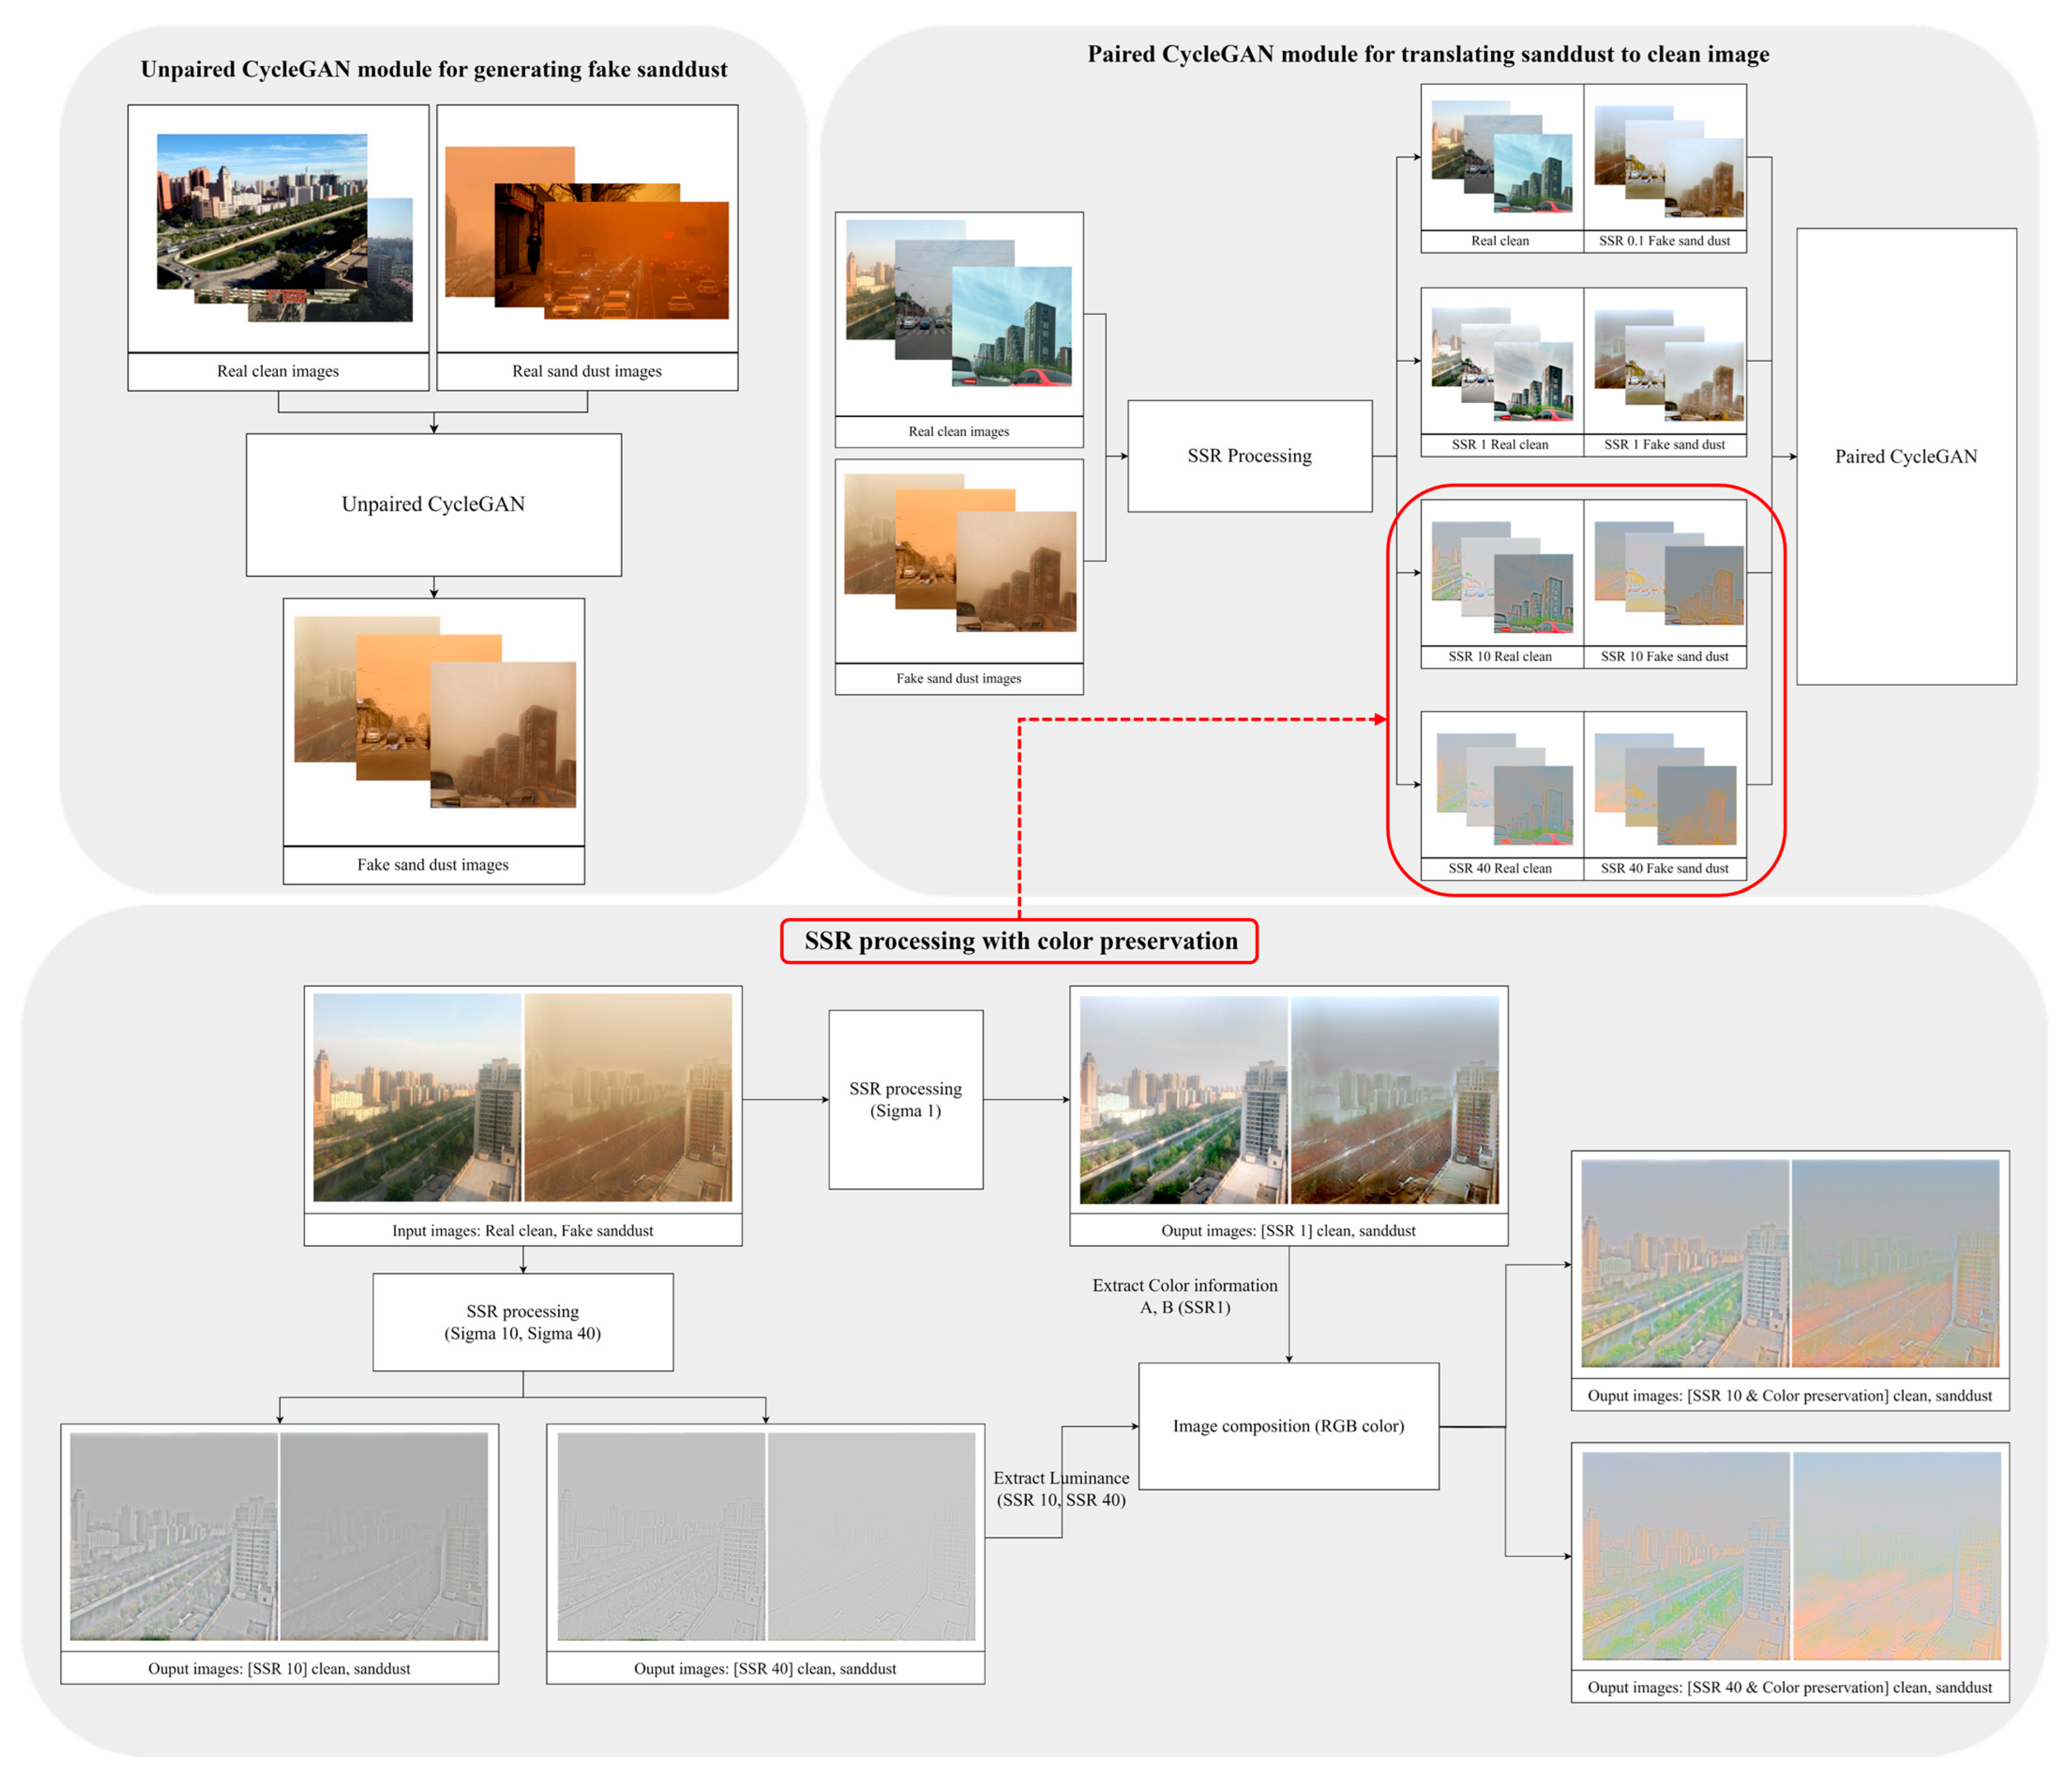2072x1777 pixels.
Task: Click the Image composition (RGB color) box
Action: coord(1288,1425)
